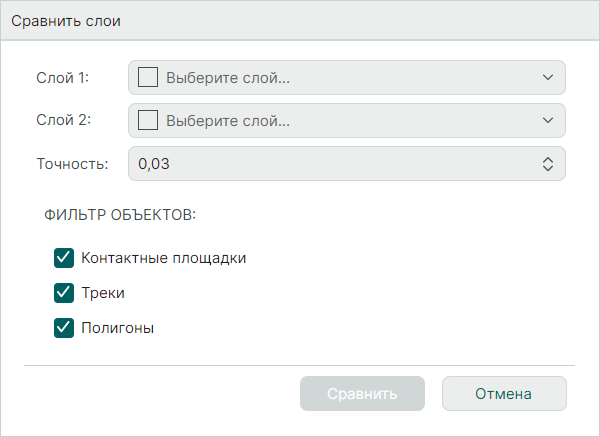Click the 'Точность:' field label

pos(72,164)
